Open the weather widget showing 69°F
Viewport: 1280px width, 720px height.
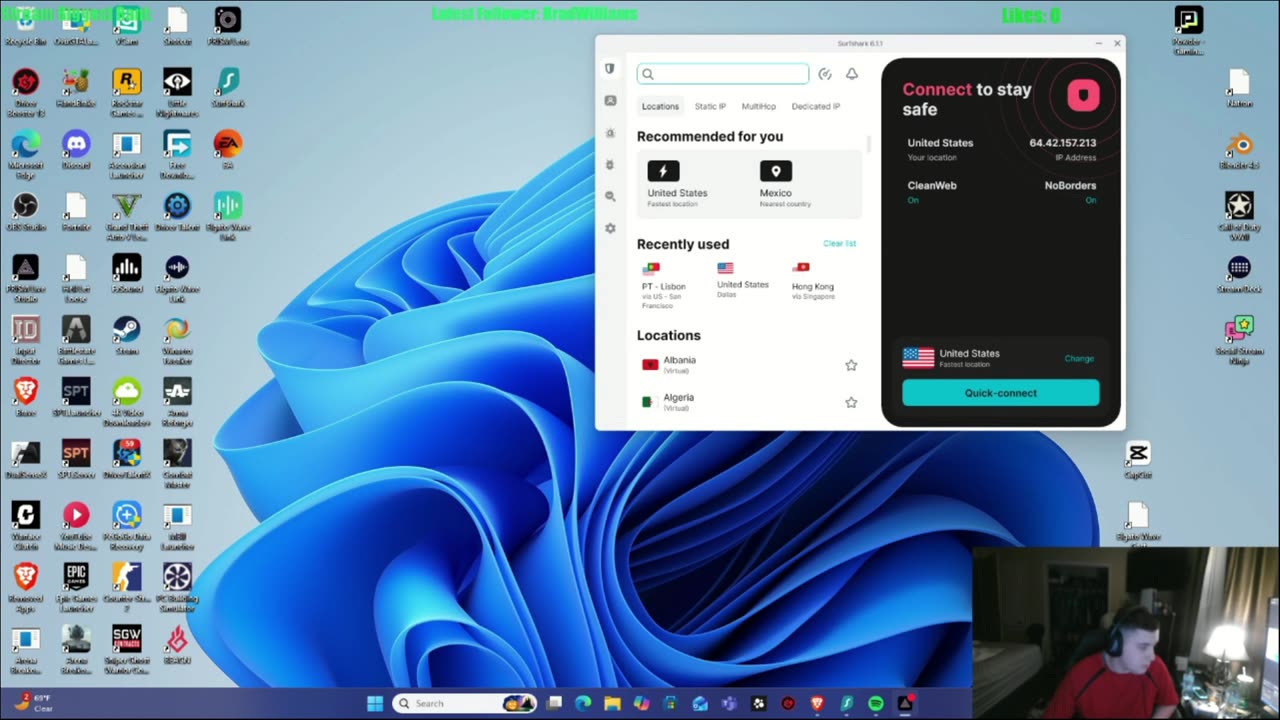[x=33, y=702]
